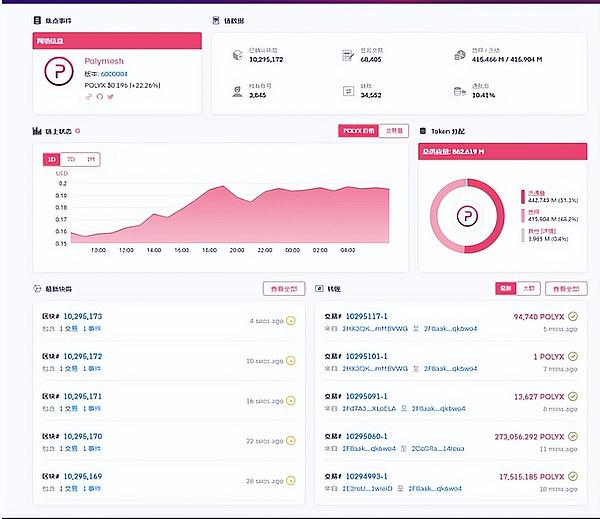Switch to the transaction volume chart tab
The height and width of the screenshot is (519, 600).
395,131
